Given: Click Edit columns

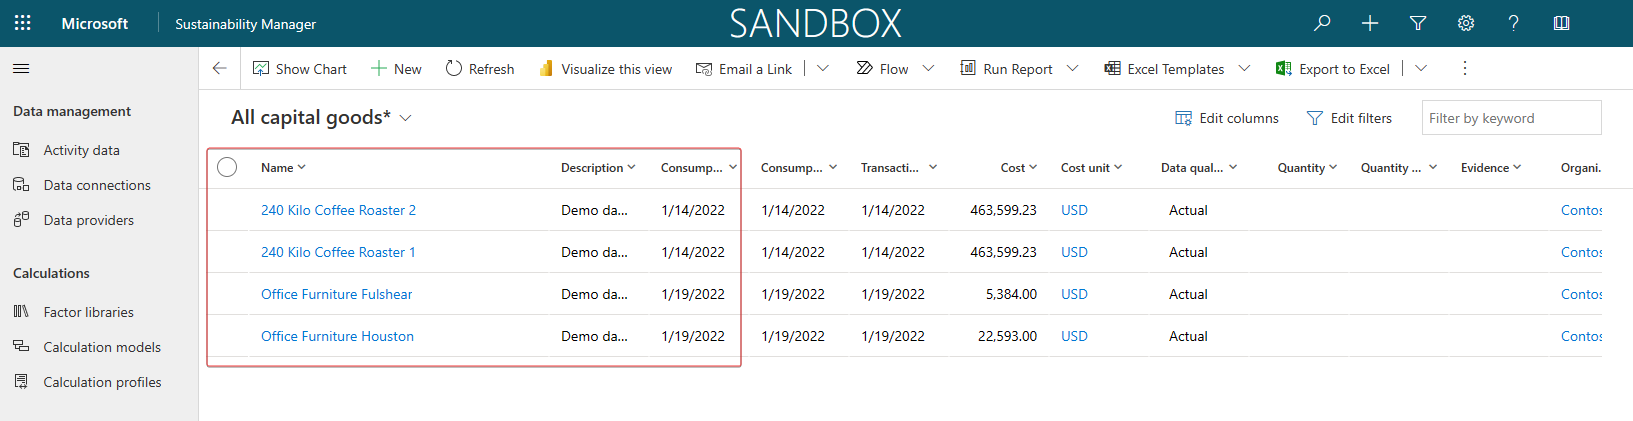Looking at the screenshot, I should (1227, 118).
